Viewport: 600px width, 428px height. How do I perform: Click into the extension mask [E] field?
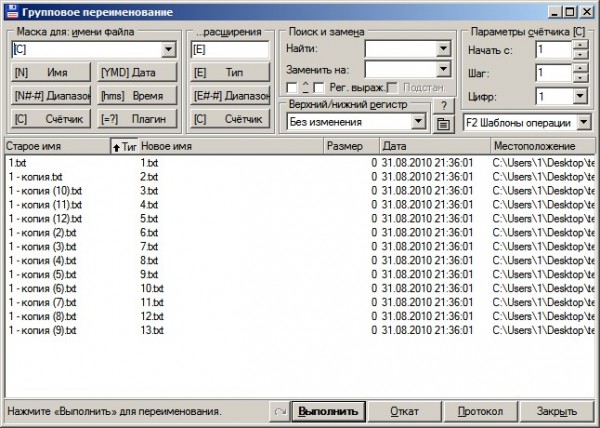coord(230,49)
